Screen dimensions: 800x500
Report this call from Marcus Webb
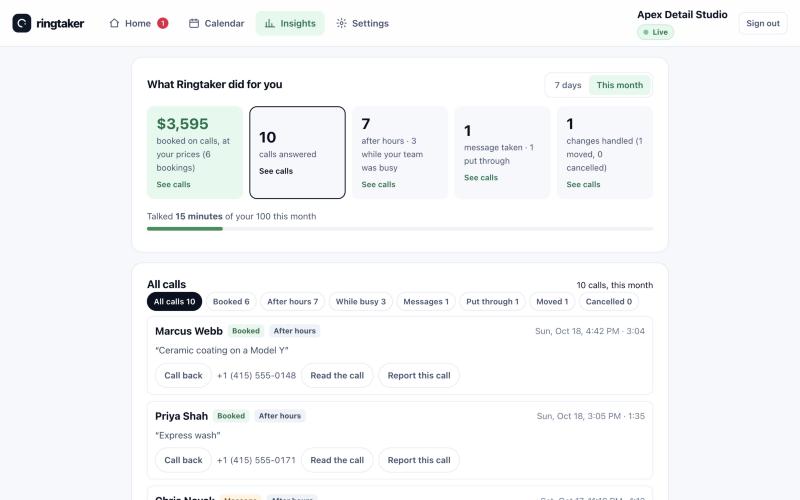[419, 376]
